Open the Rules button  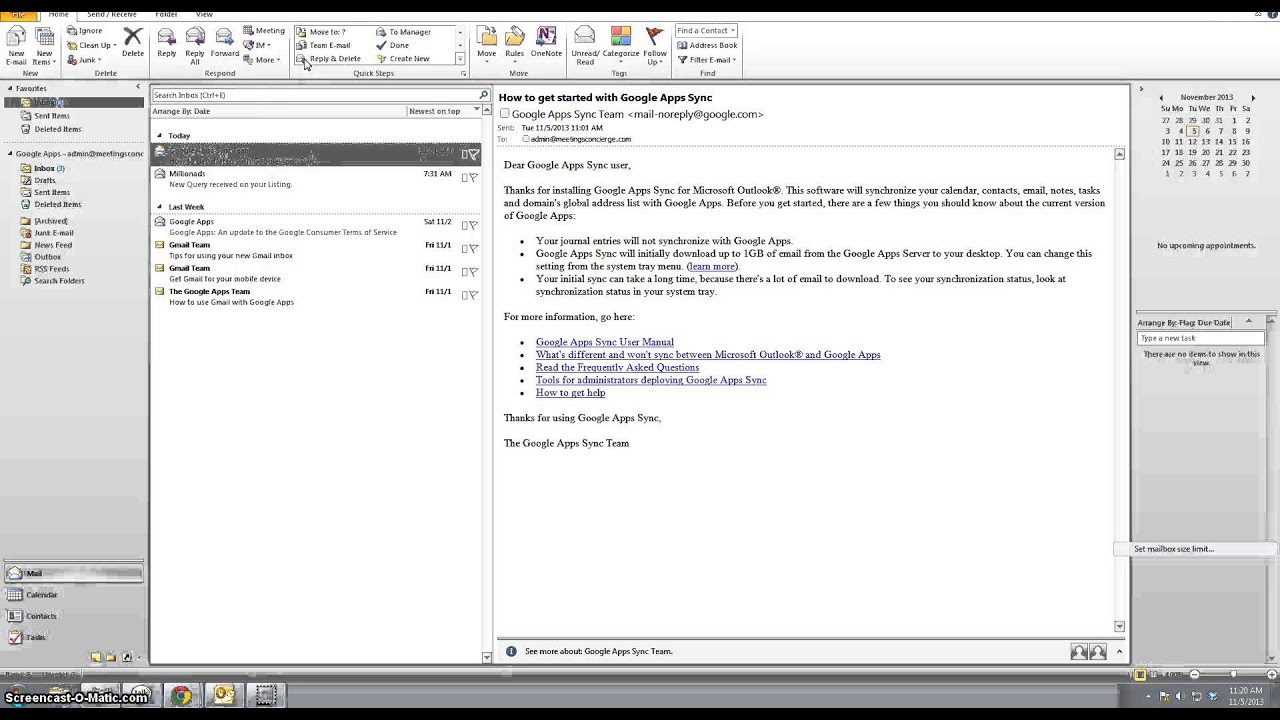click(x=514, y=45)
